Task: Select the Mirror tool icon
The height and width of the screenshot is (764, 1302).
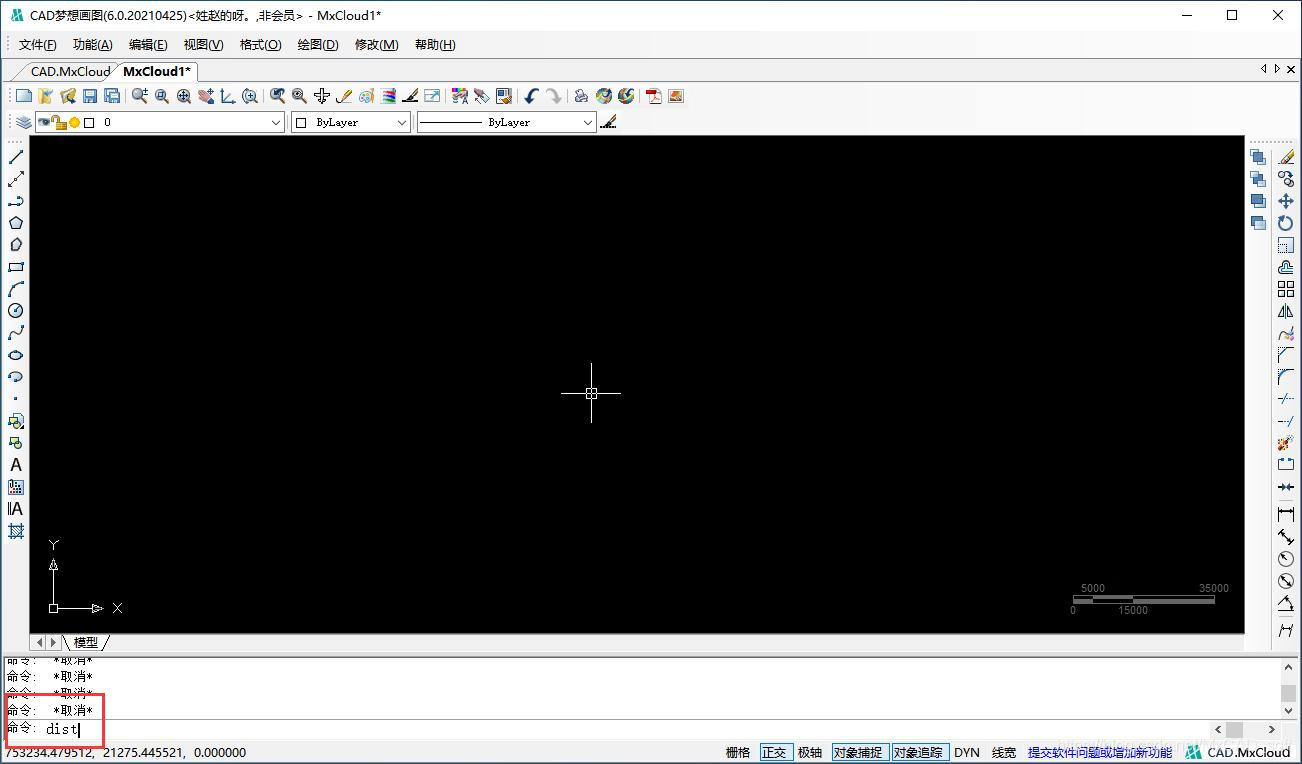Action: tap(1286, 311)
